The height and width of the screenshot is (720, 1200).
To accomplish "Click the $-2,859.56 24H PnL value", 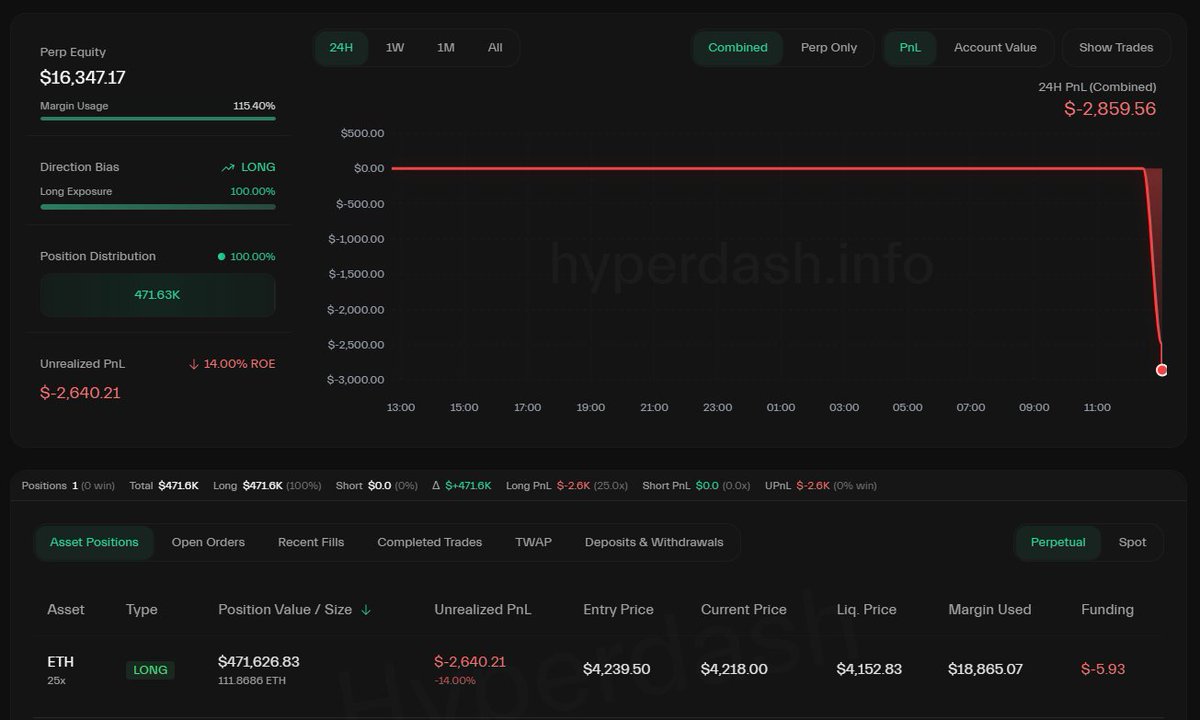I will point(1110,108).
